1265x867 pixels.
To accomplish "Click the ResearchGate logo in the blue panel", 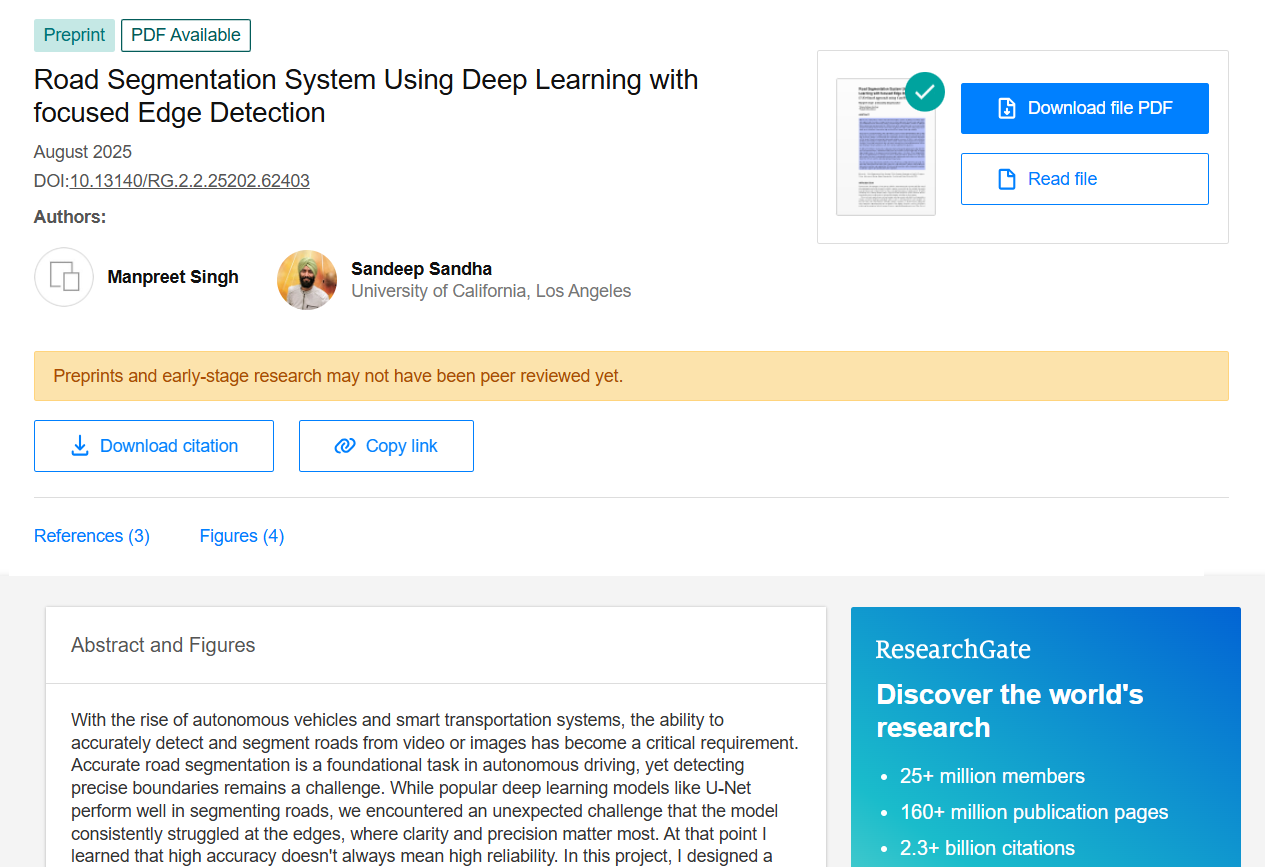I will coord(953,650).
